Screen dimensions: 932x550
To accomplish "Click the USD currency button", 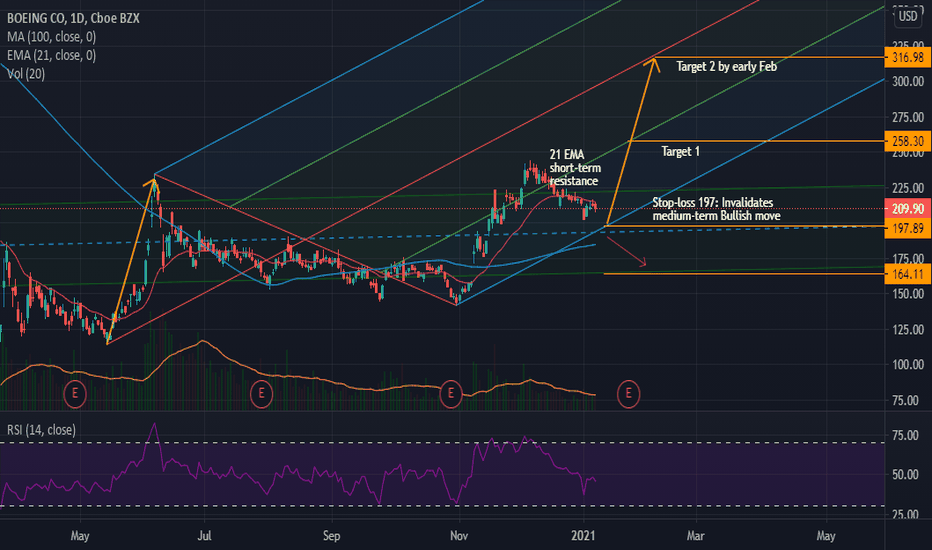I will pyautogui.click(x=908, y=17).
